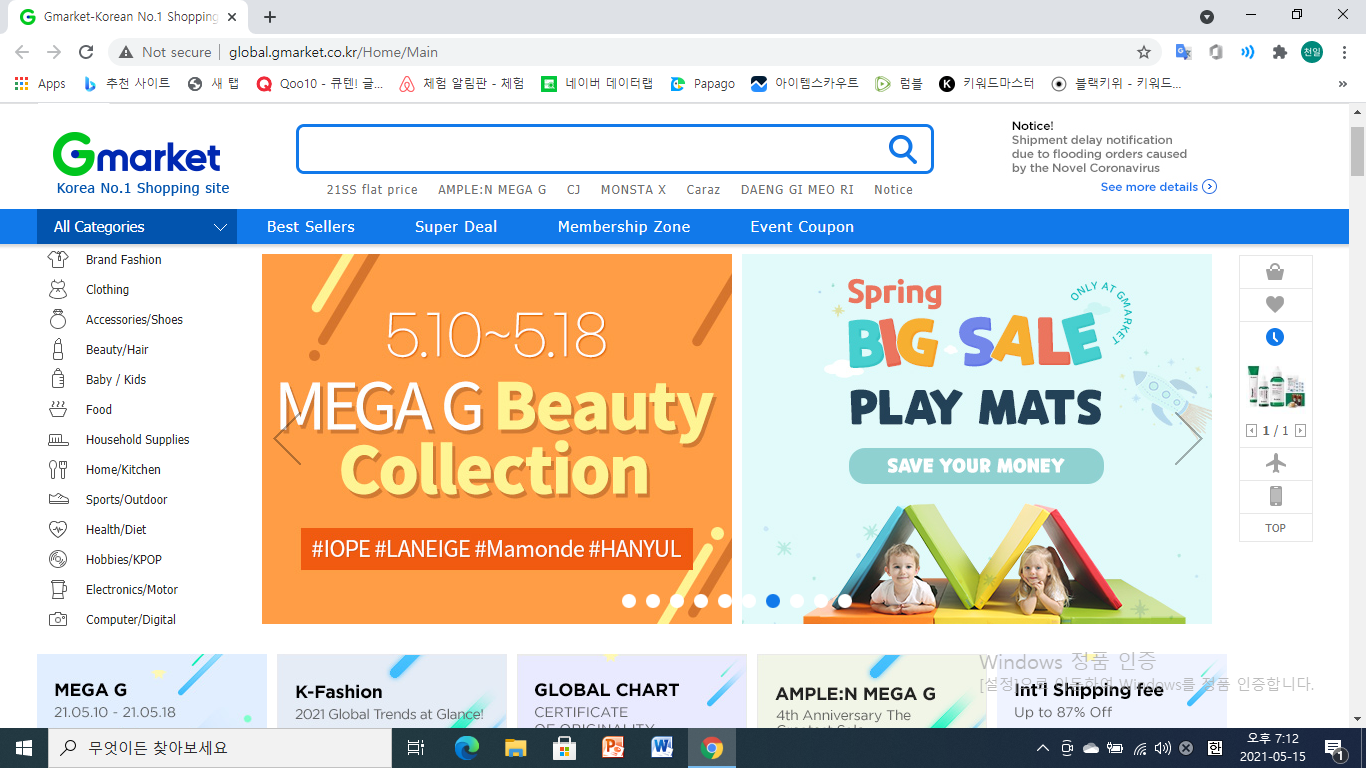Click the MONSTA X keyword link

coord(633,190)
